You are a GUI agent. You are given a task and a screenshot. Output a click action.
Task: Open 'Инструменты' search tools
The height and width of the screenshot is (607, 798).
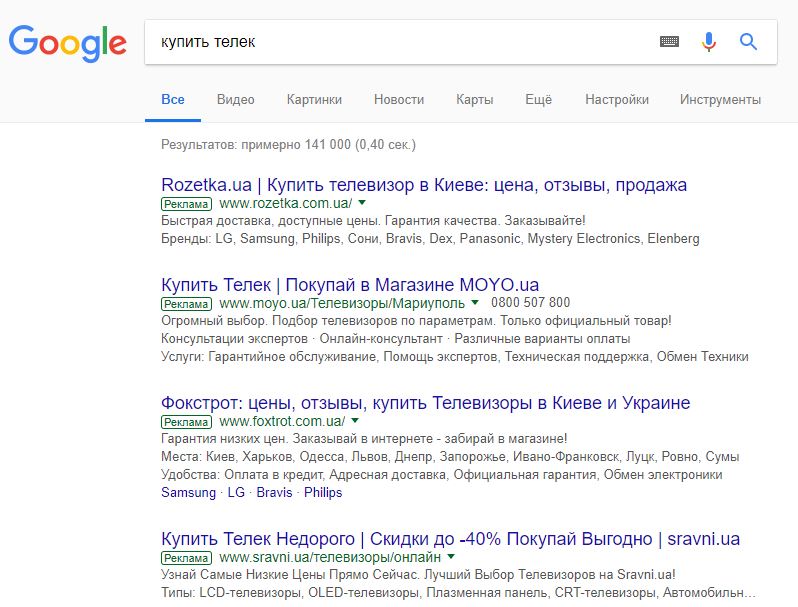click(721, 100)
